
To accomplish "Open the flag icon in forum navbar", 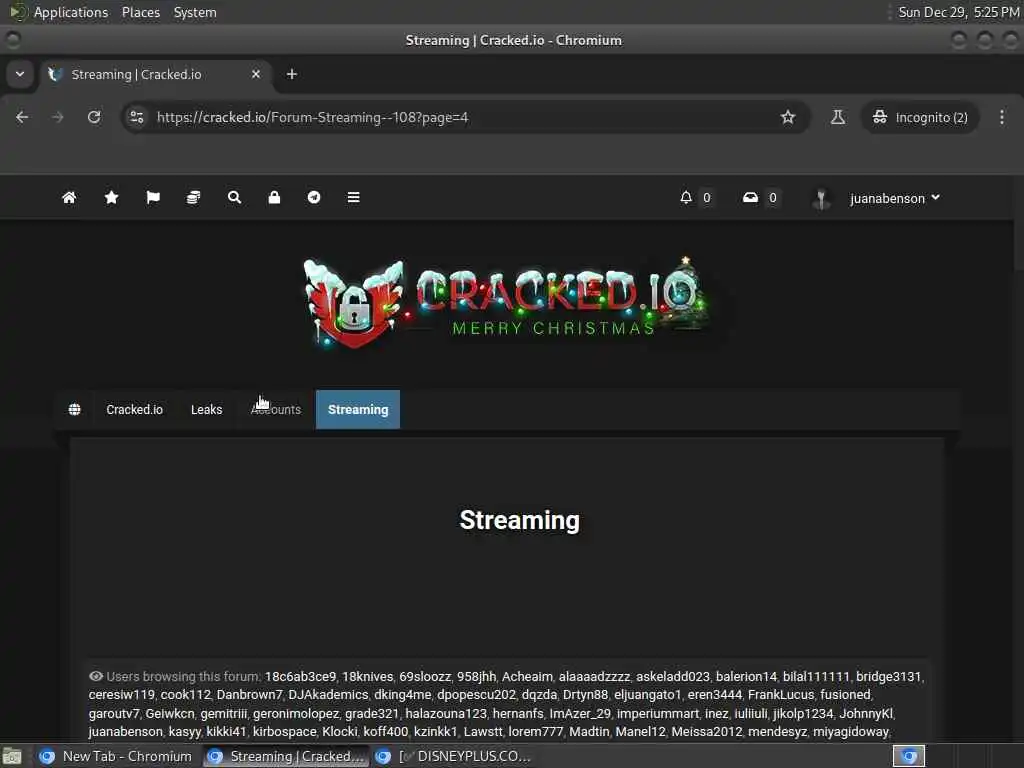I will pos(153,197).
